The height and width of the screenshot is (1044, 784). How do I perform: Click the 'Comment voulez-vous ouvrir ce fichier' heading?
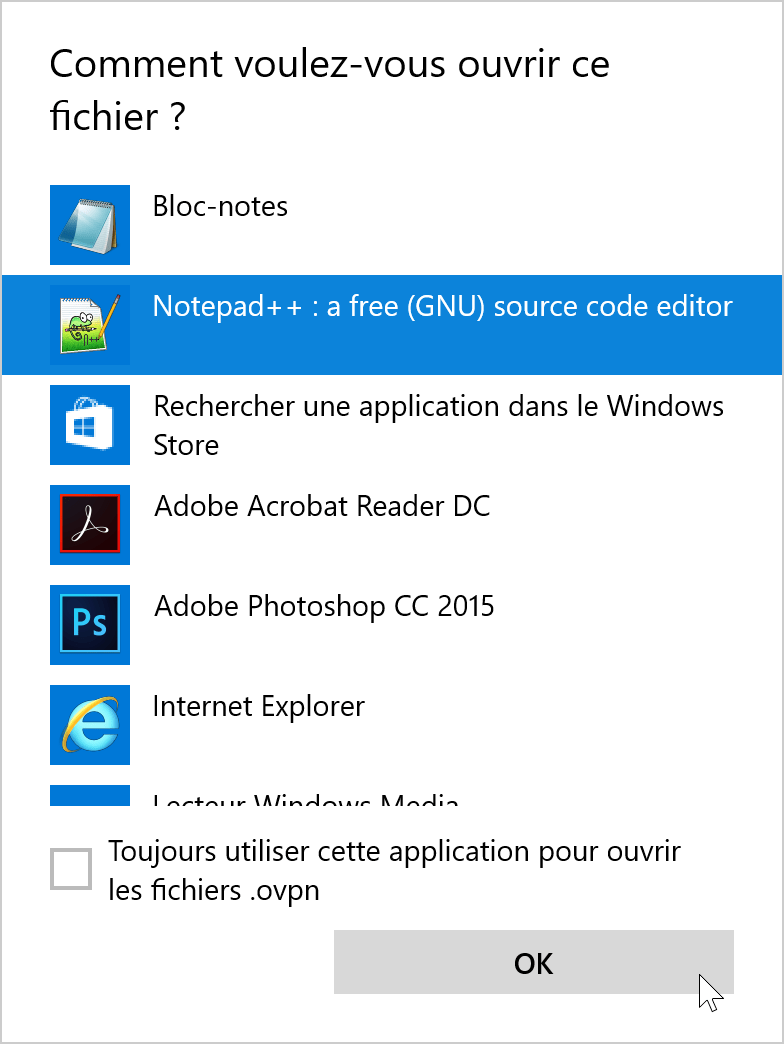(329, 90)
